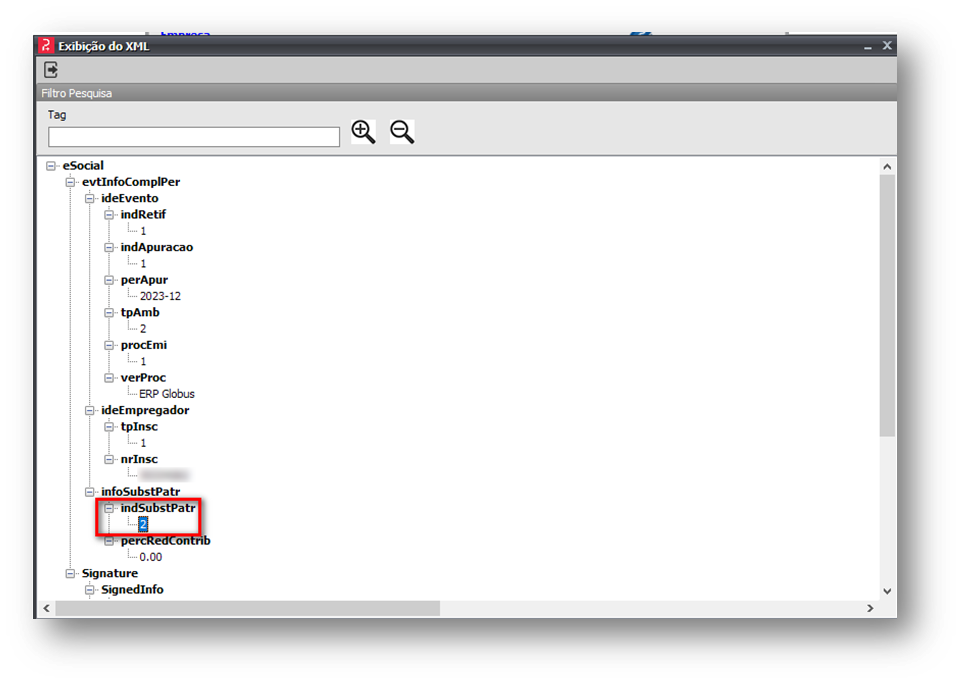Select the Signature tree label
Viewport: 962px width, 684px height.
pos(110,574)
